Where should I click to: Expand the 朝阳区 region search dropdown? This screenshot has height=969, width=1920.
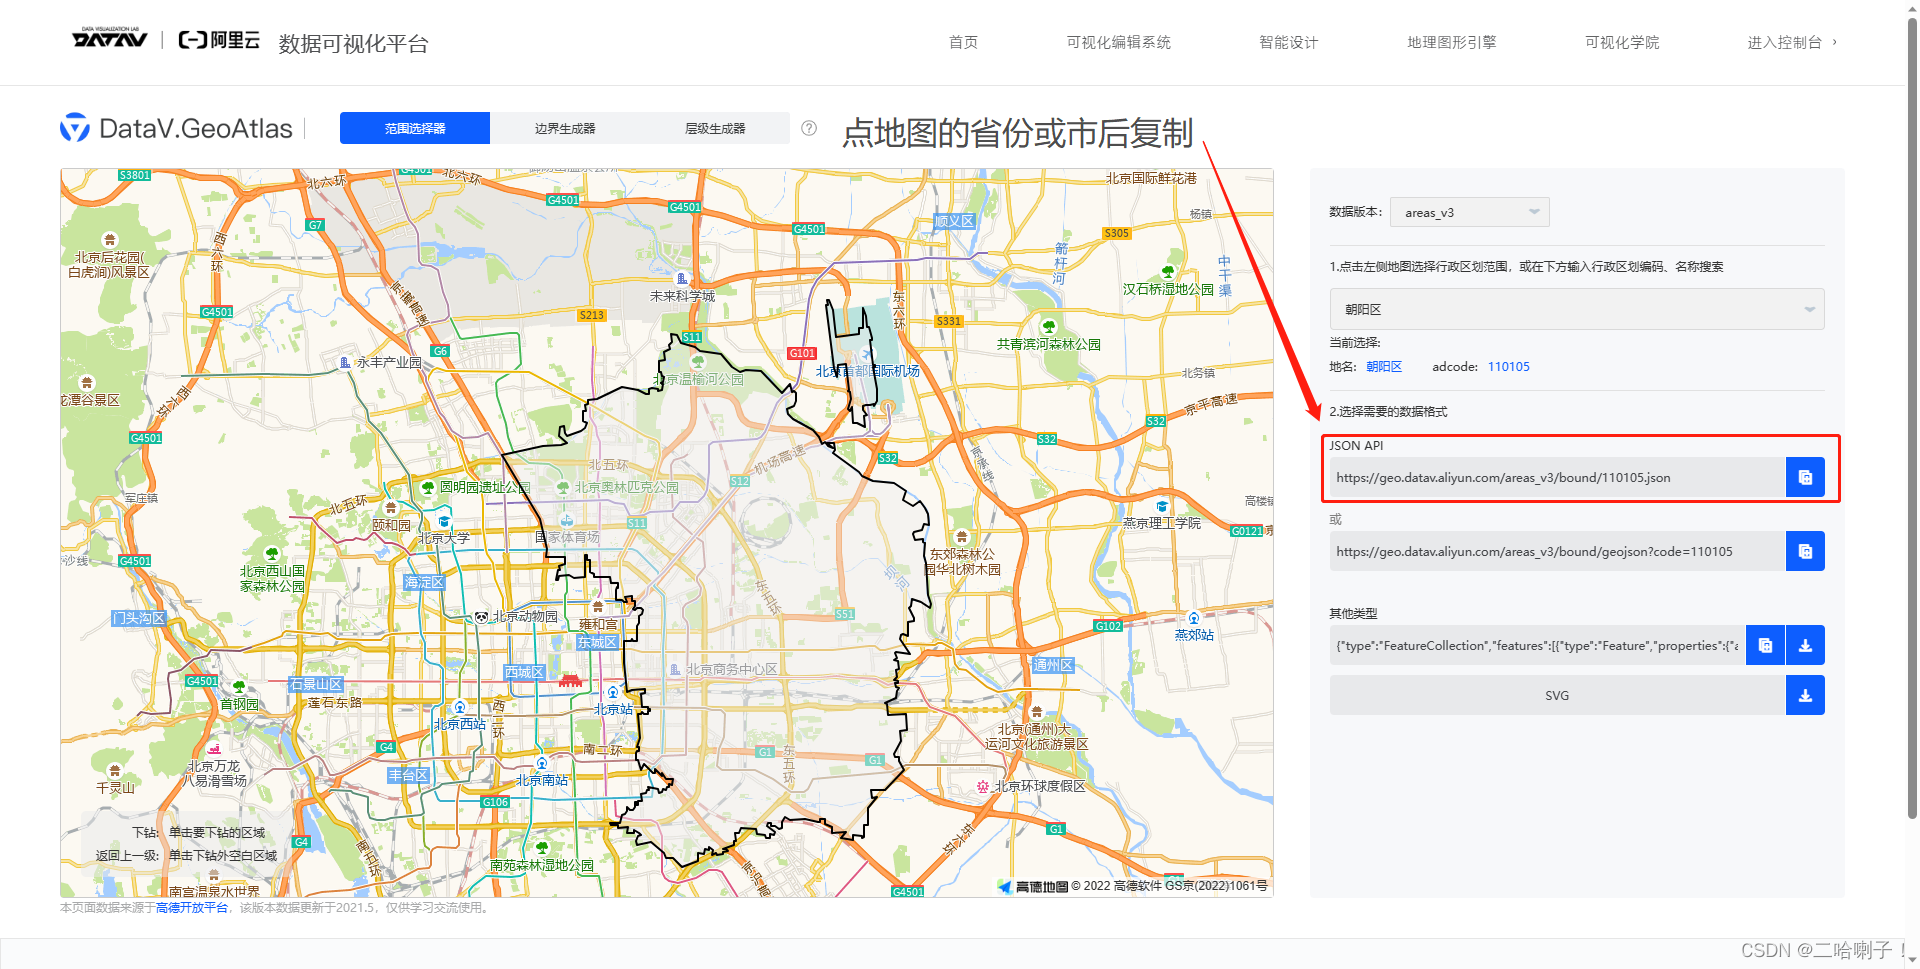[x=1577, y=309]
